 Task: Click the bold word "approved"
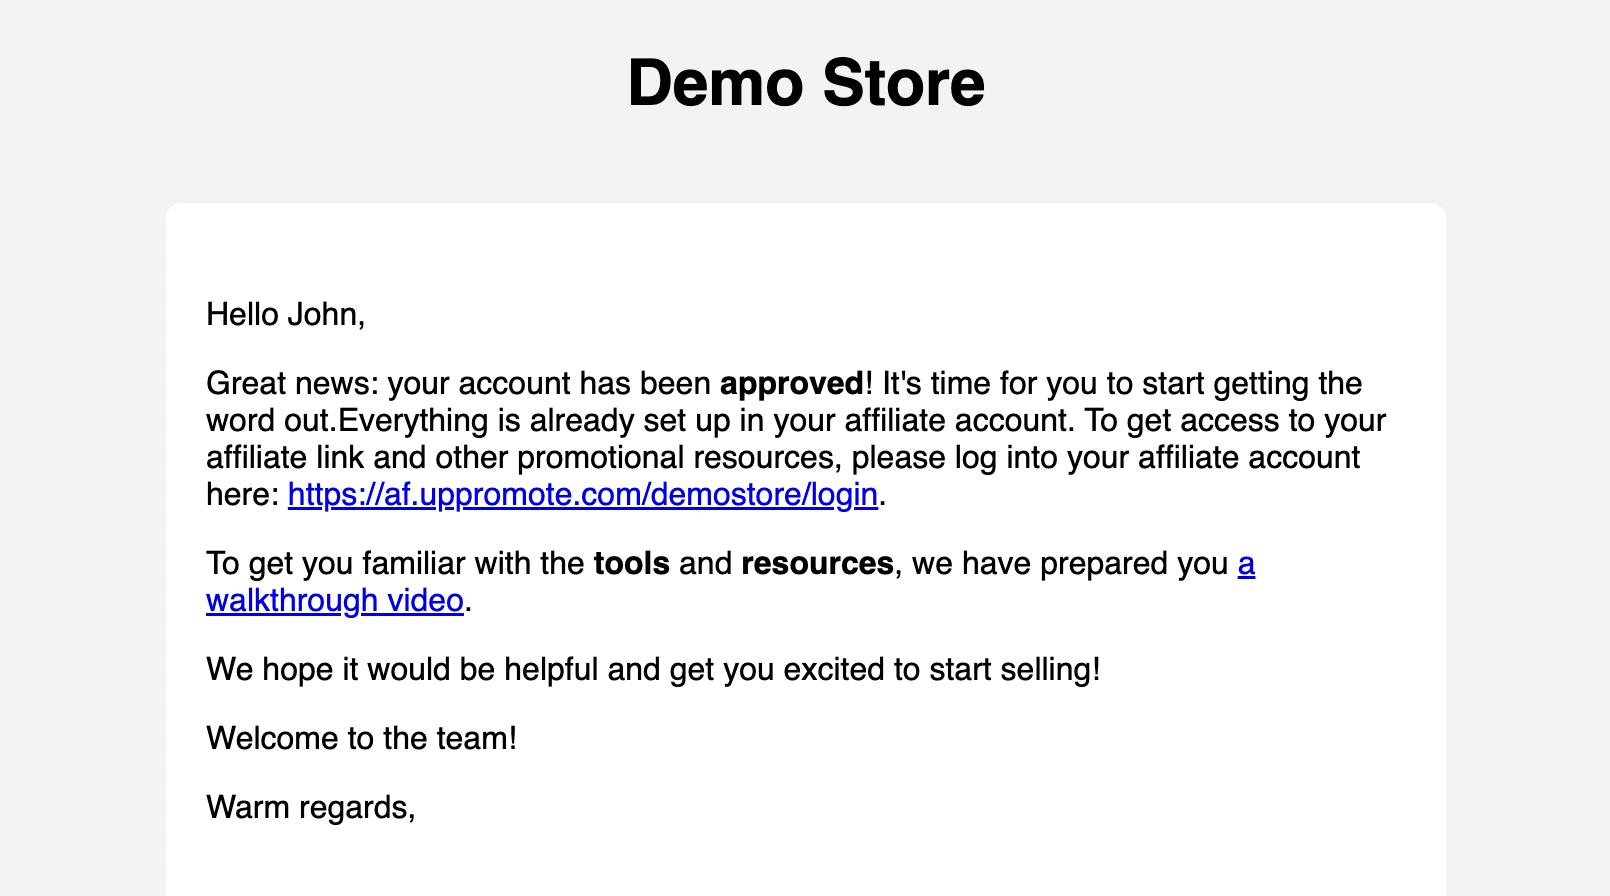tap(791, 384)
